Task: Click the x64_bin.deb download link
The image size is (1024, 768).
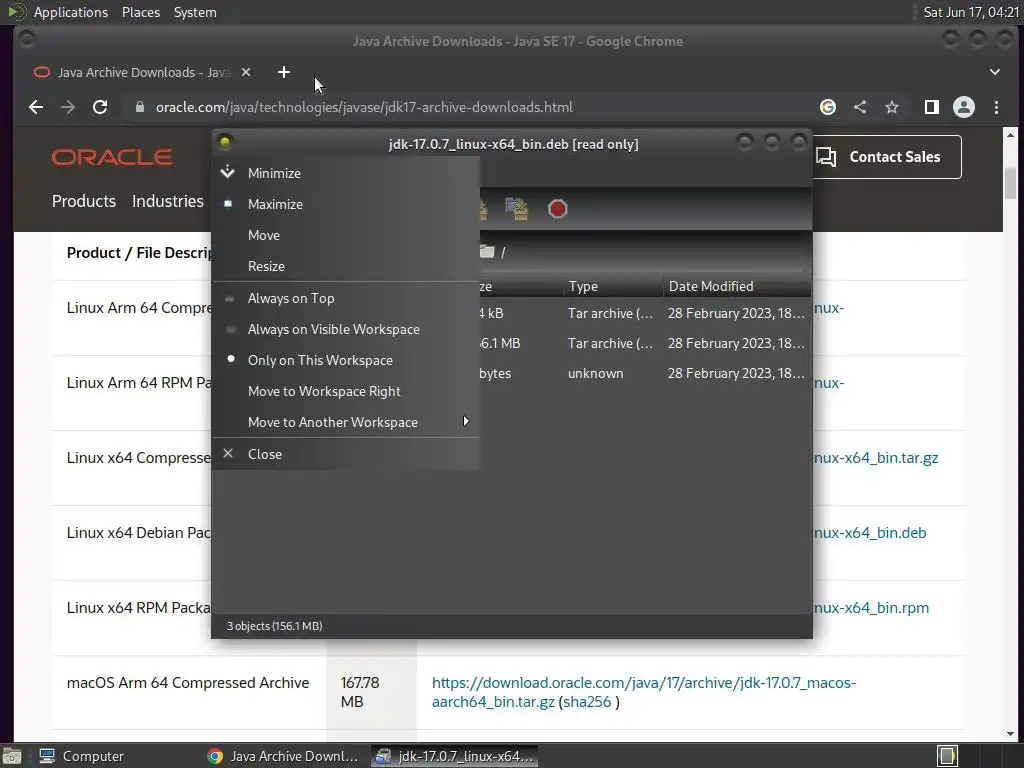Action: tap(871, 533)
